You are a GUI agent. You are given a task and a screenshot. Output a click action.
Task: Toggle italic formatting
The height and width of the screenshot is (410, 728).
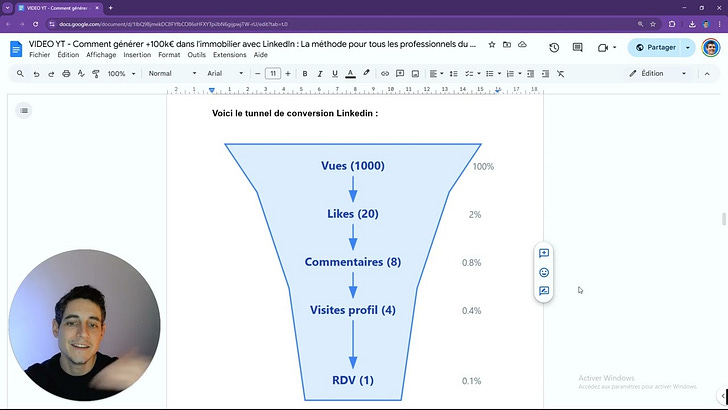319,73
